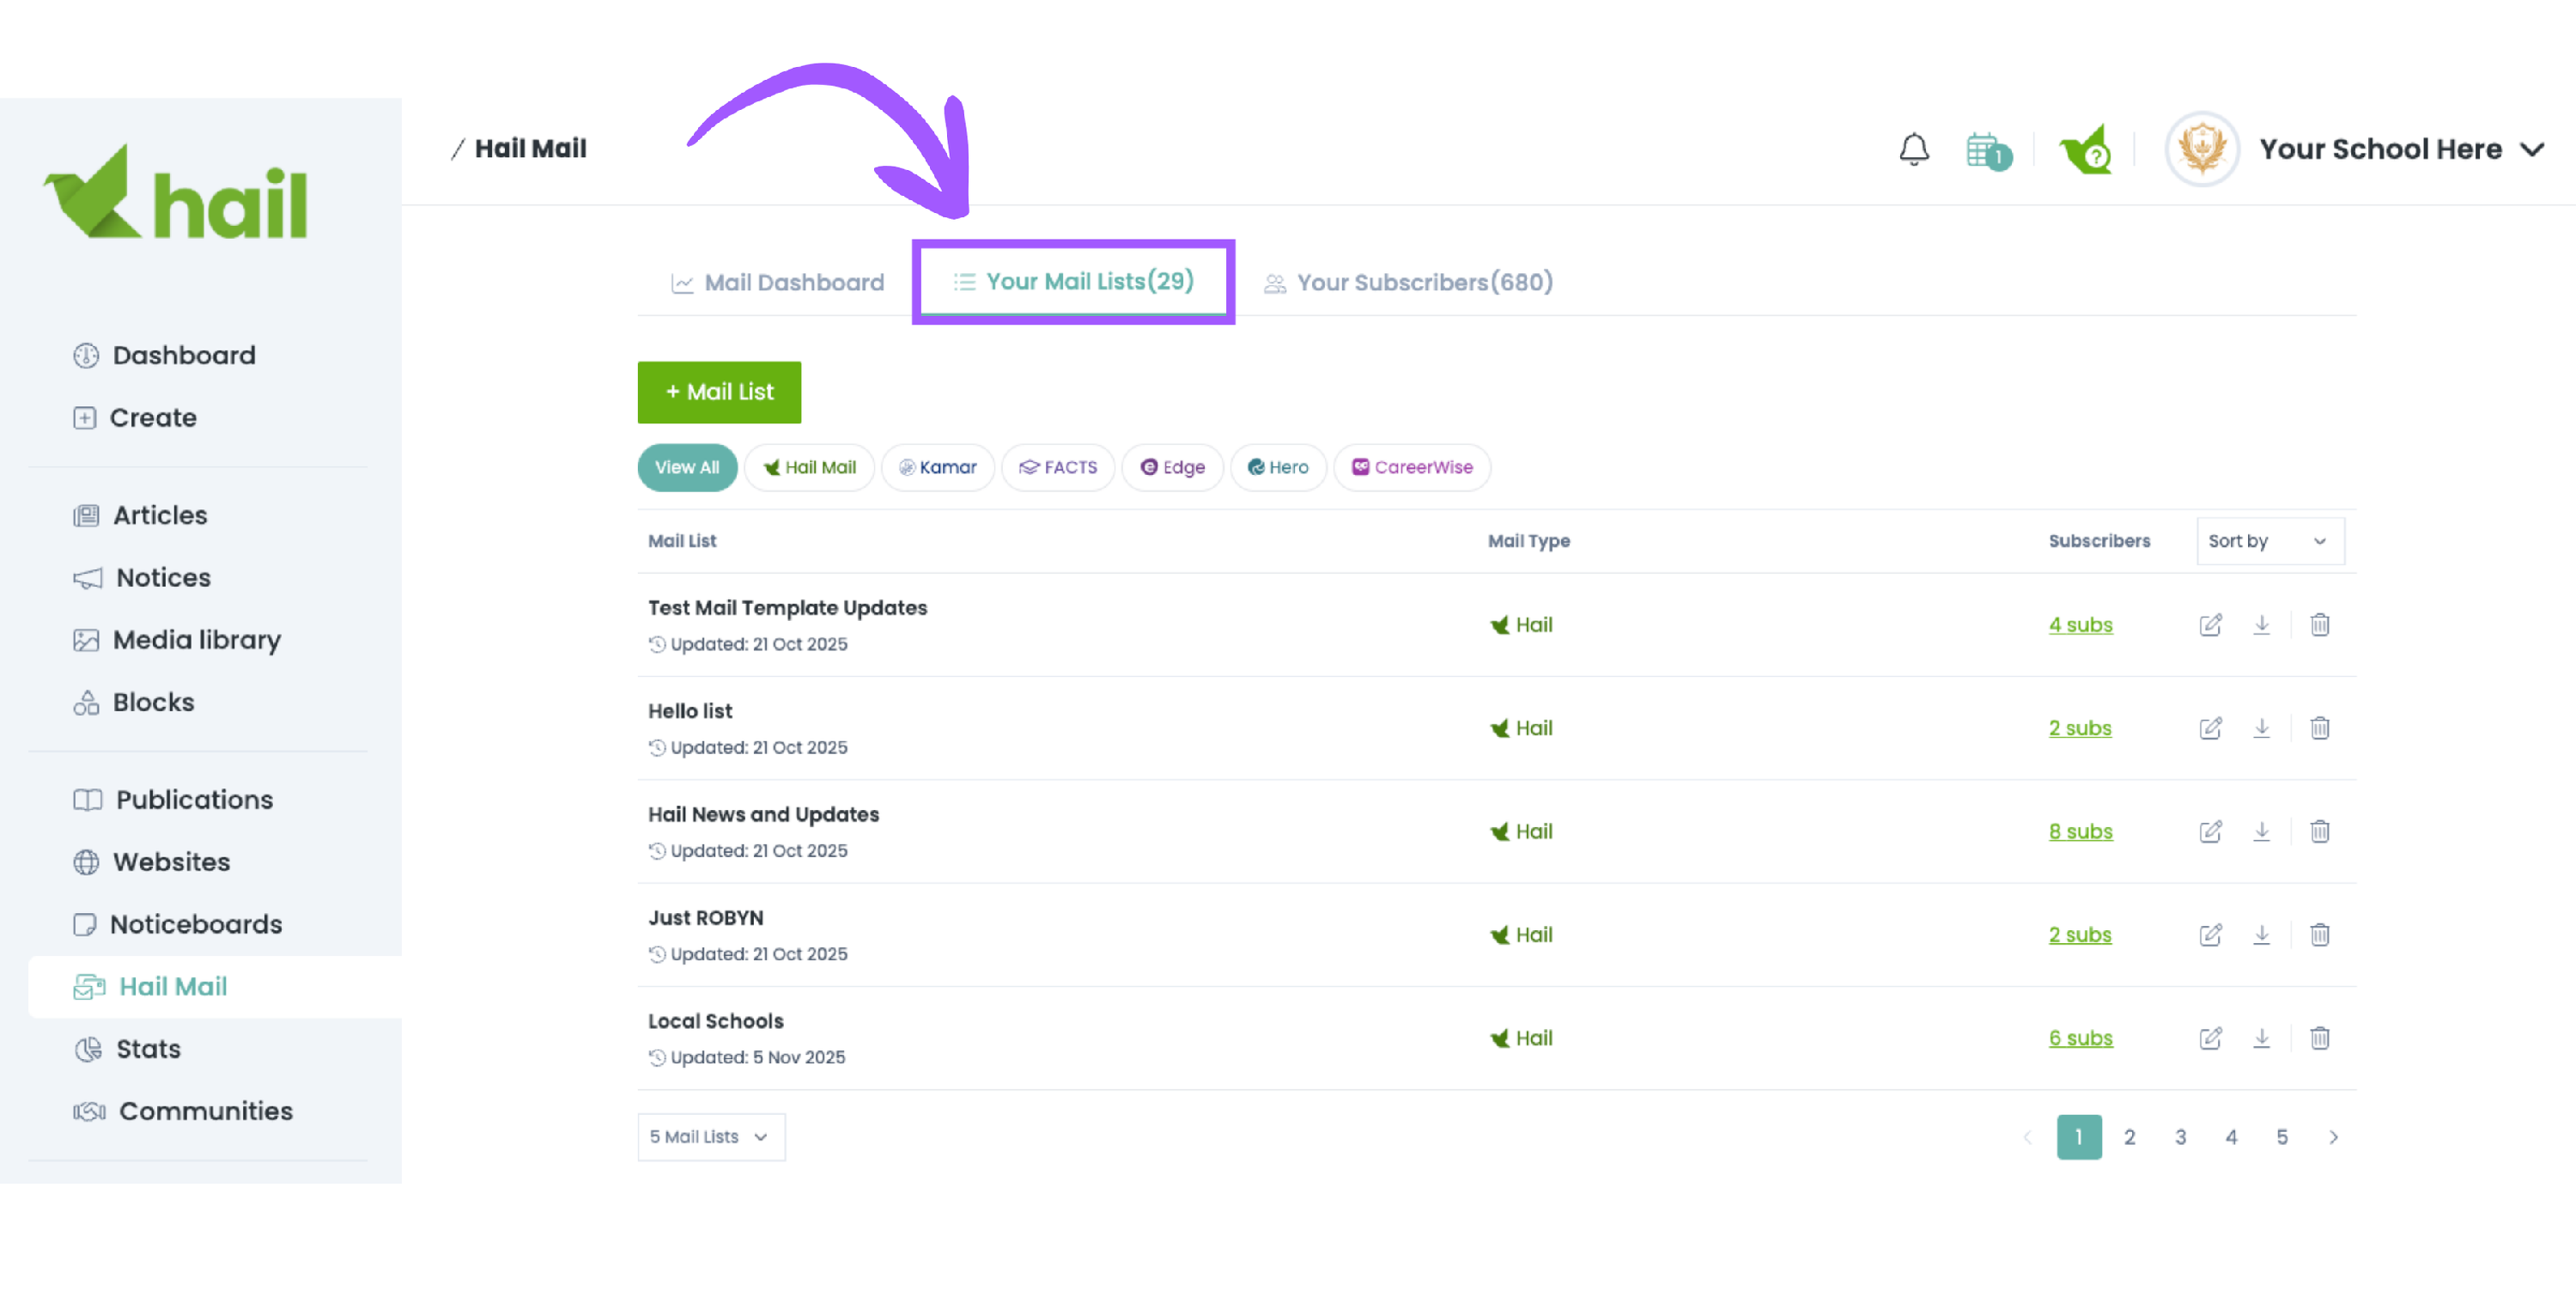Toggle the Kamar filter chip
Viewport: 2576px width, 1315px height.
[937, 467]
